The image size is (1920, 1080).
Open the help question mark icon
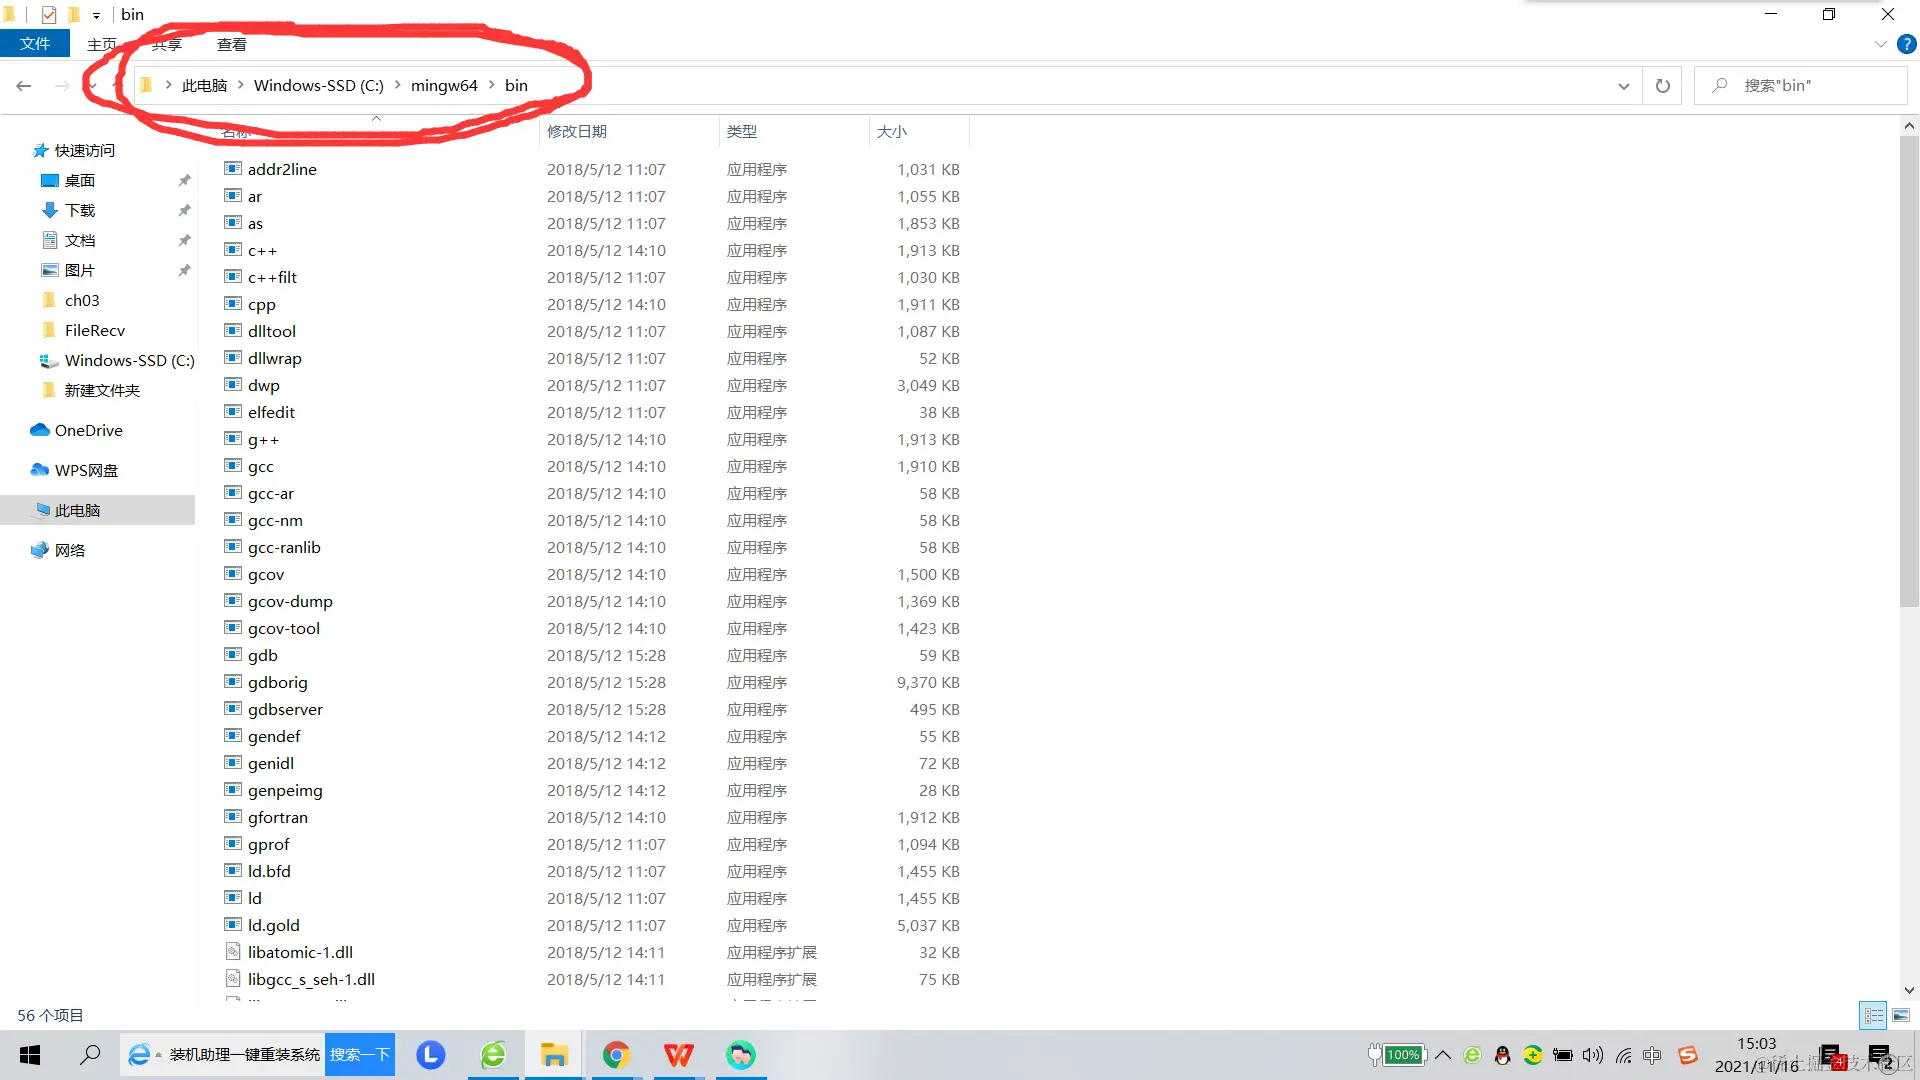(x=1906, y=44)
